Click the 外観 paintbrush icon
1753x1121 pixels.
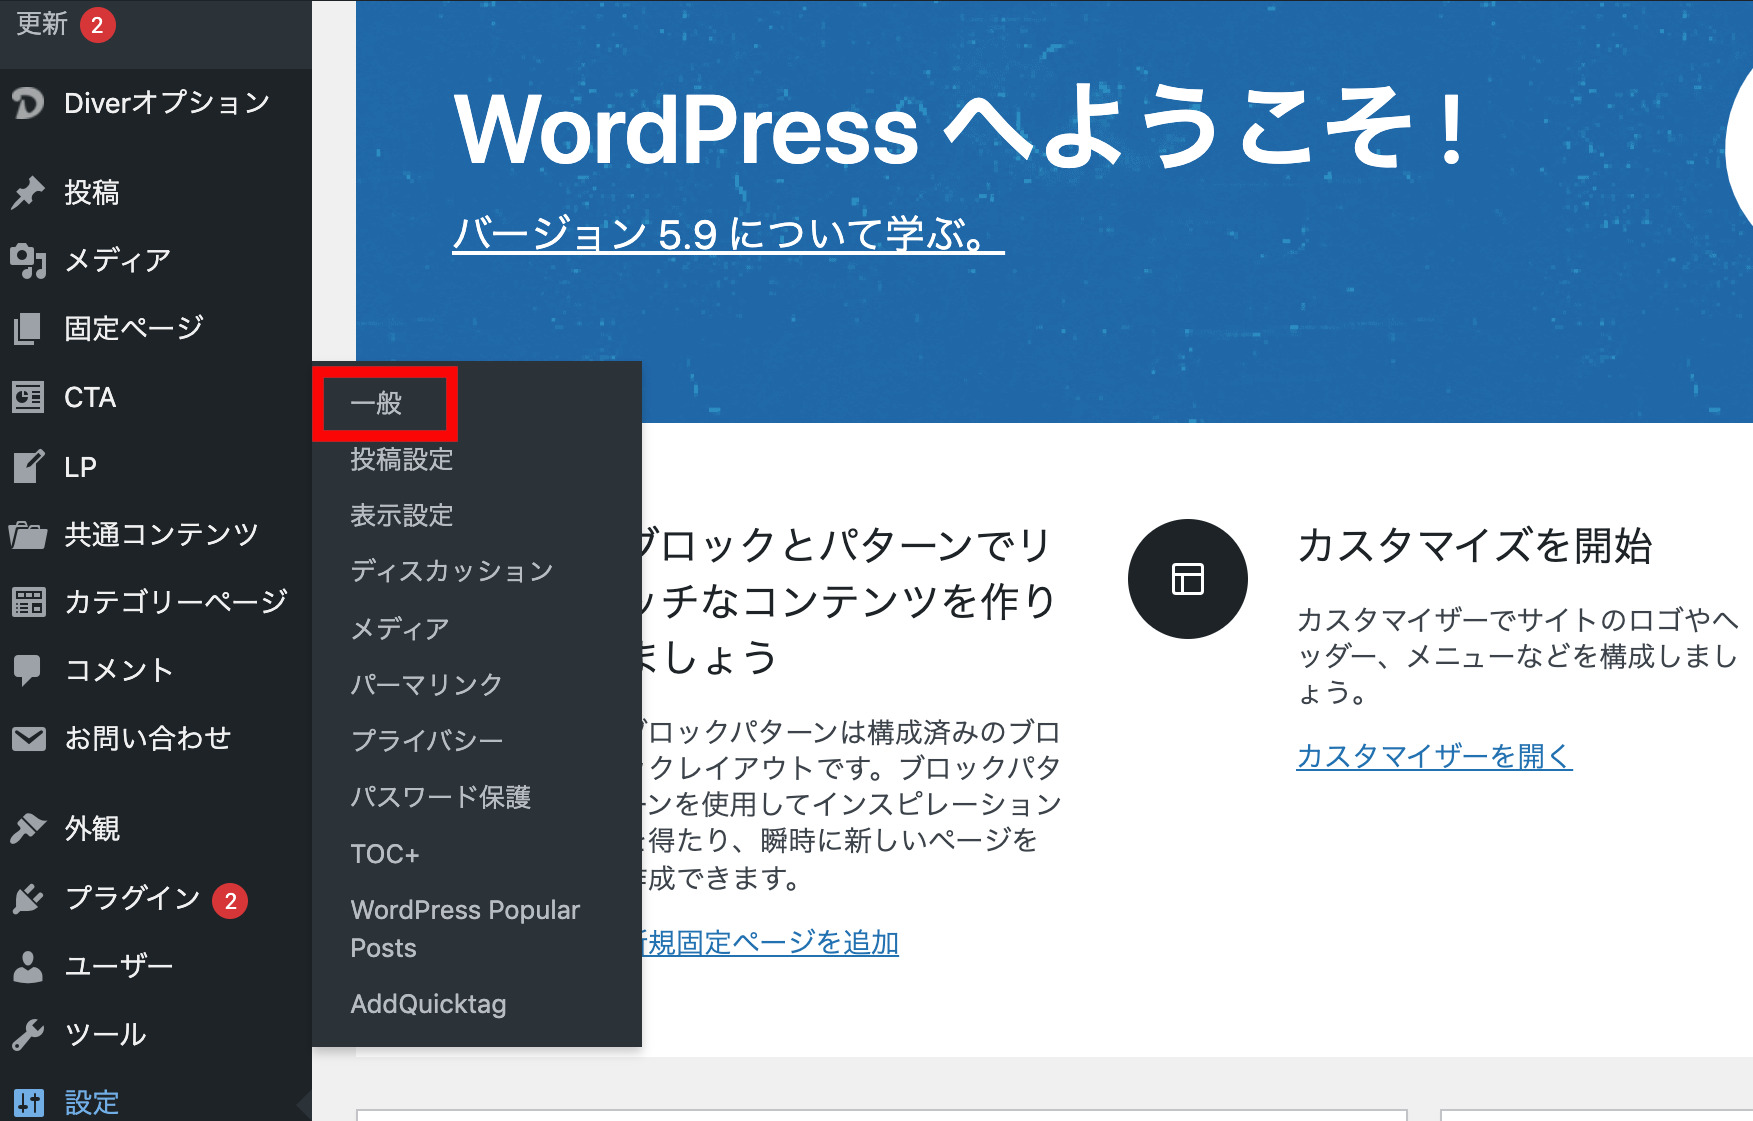[28, 828]
